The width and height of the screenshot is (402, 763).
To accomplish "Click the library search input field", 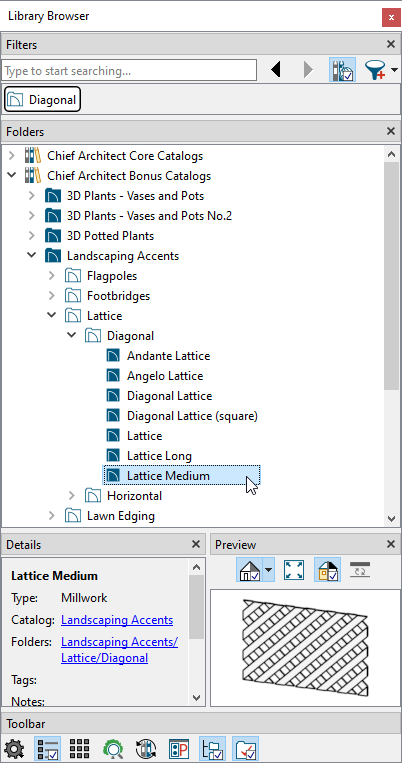I will [x=129, y=71].
